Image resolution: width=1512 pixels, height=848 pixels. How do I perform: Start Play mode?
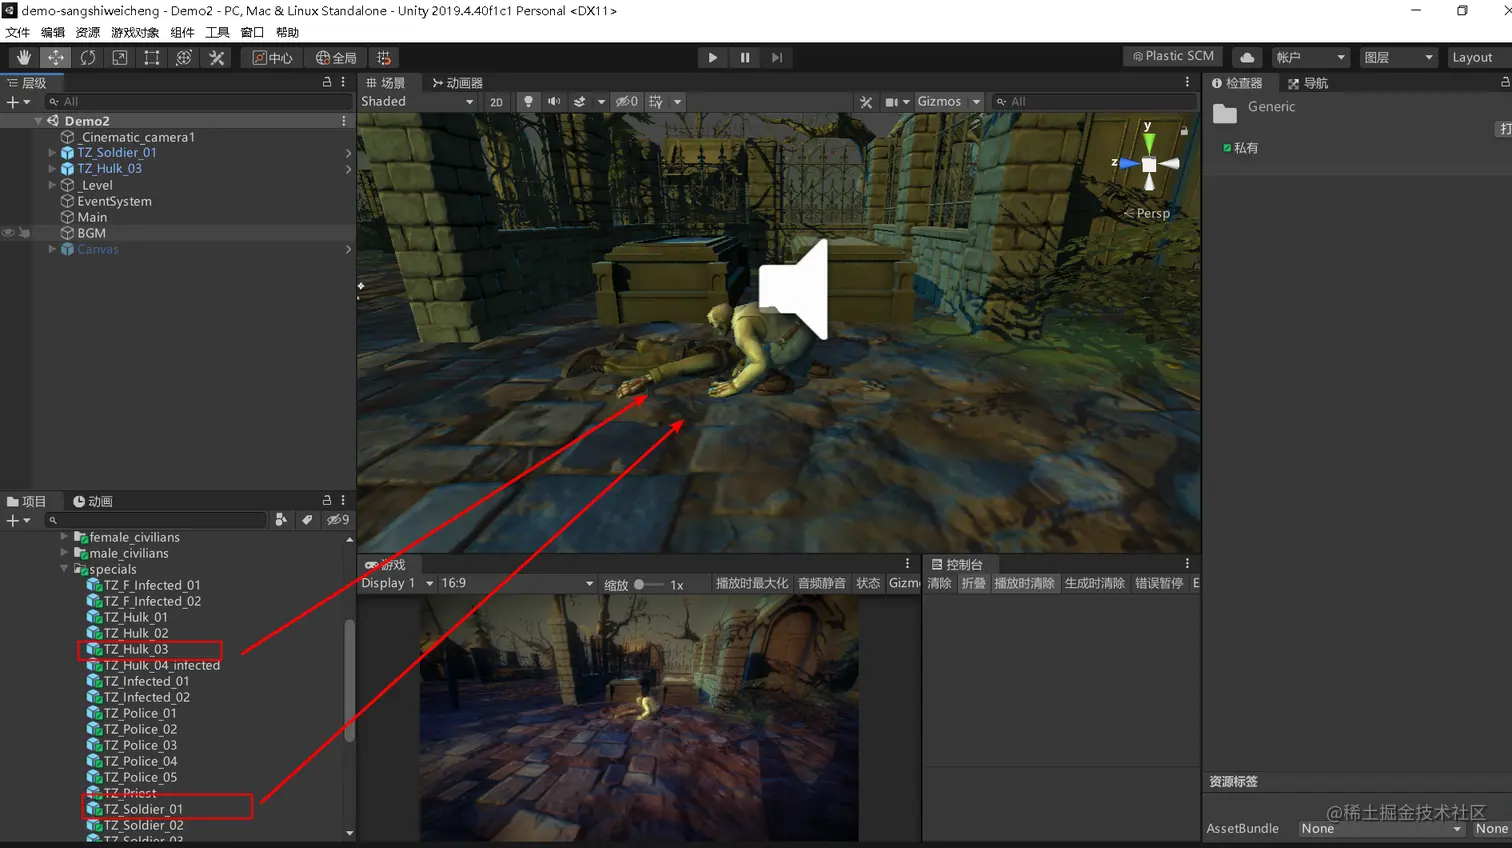[712, 58]
